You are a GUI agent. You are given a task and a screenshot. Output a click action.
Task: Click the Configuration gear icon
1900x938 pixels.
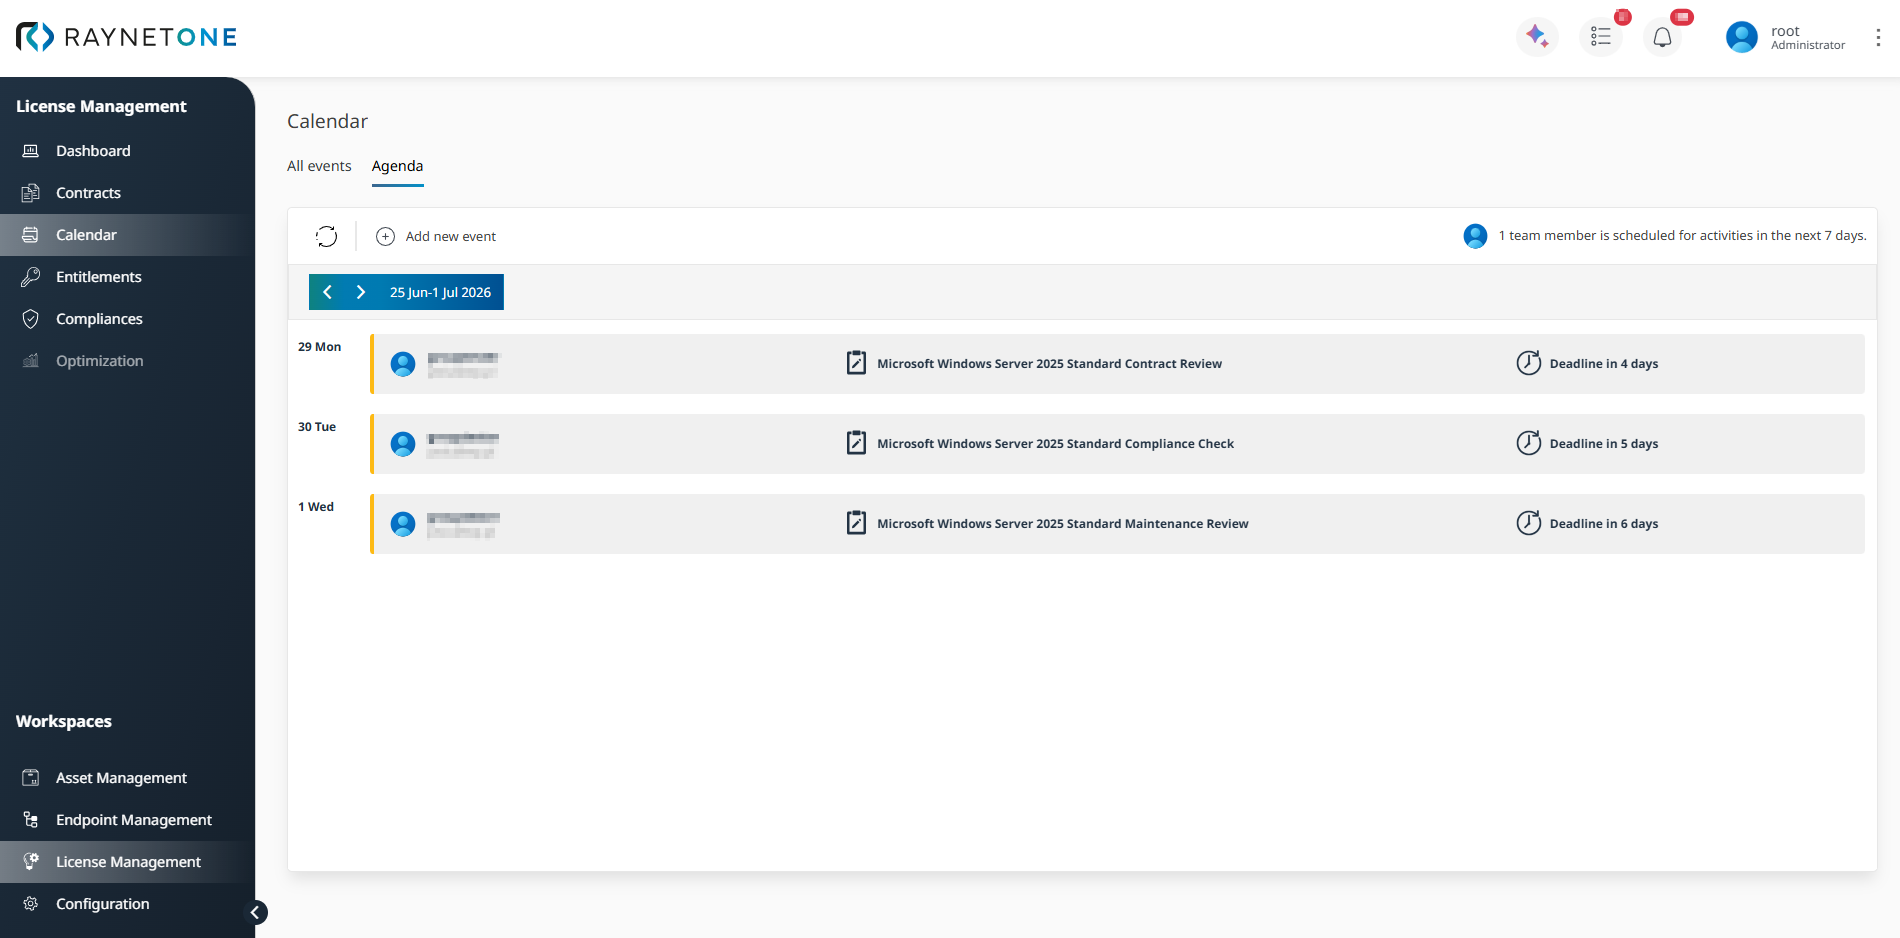[x=31, y=904]
